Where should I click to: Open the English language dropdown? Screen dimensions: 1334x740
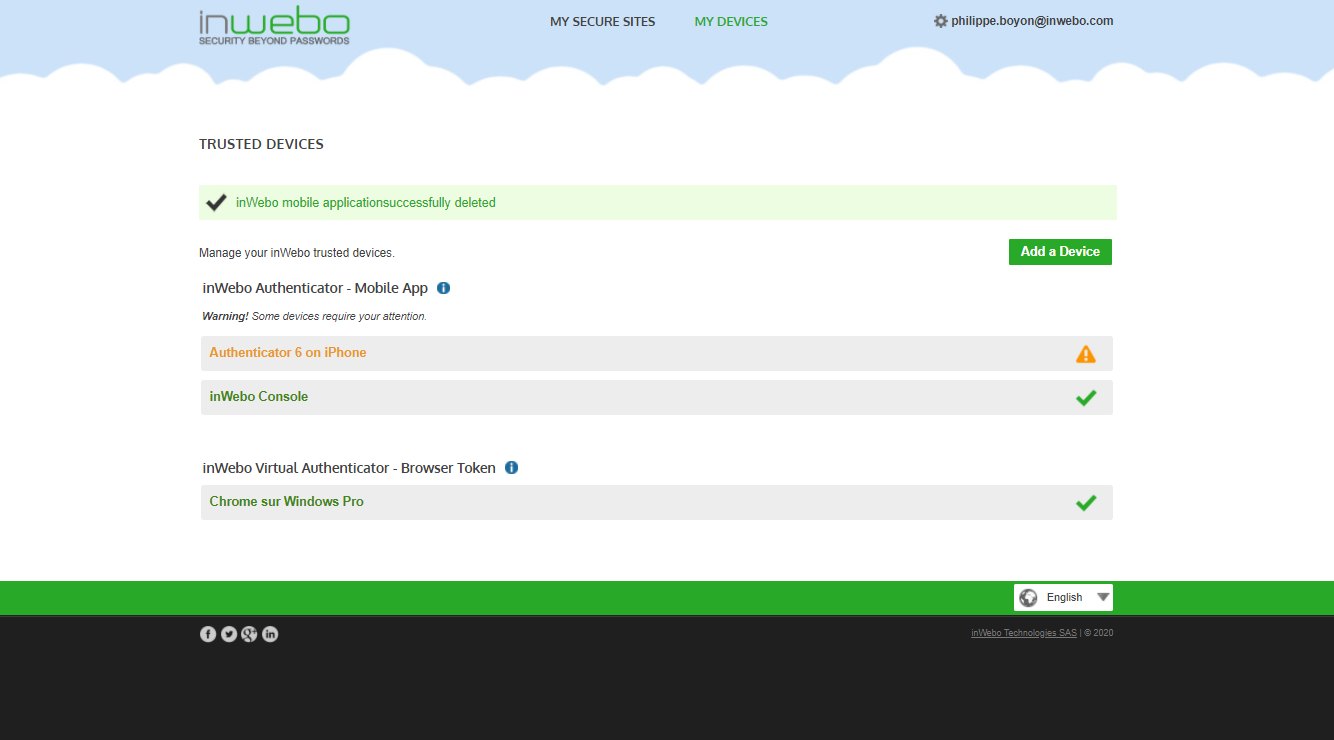pyautogui.click(x=1063, y=598)
